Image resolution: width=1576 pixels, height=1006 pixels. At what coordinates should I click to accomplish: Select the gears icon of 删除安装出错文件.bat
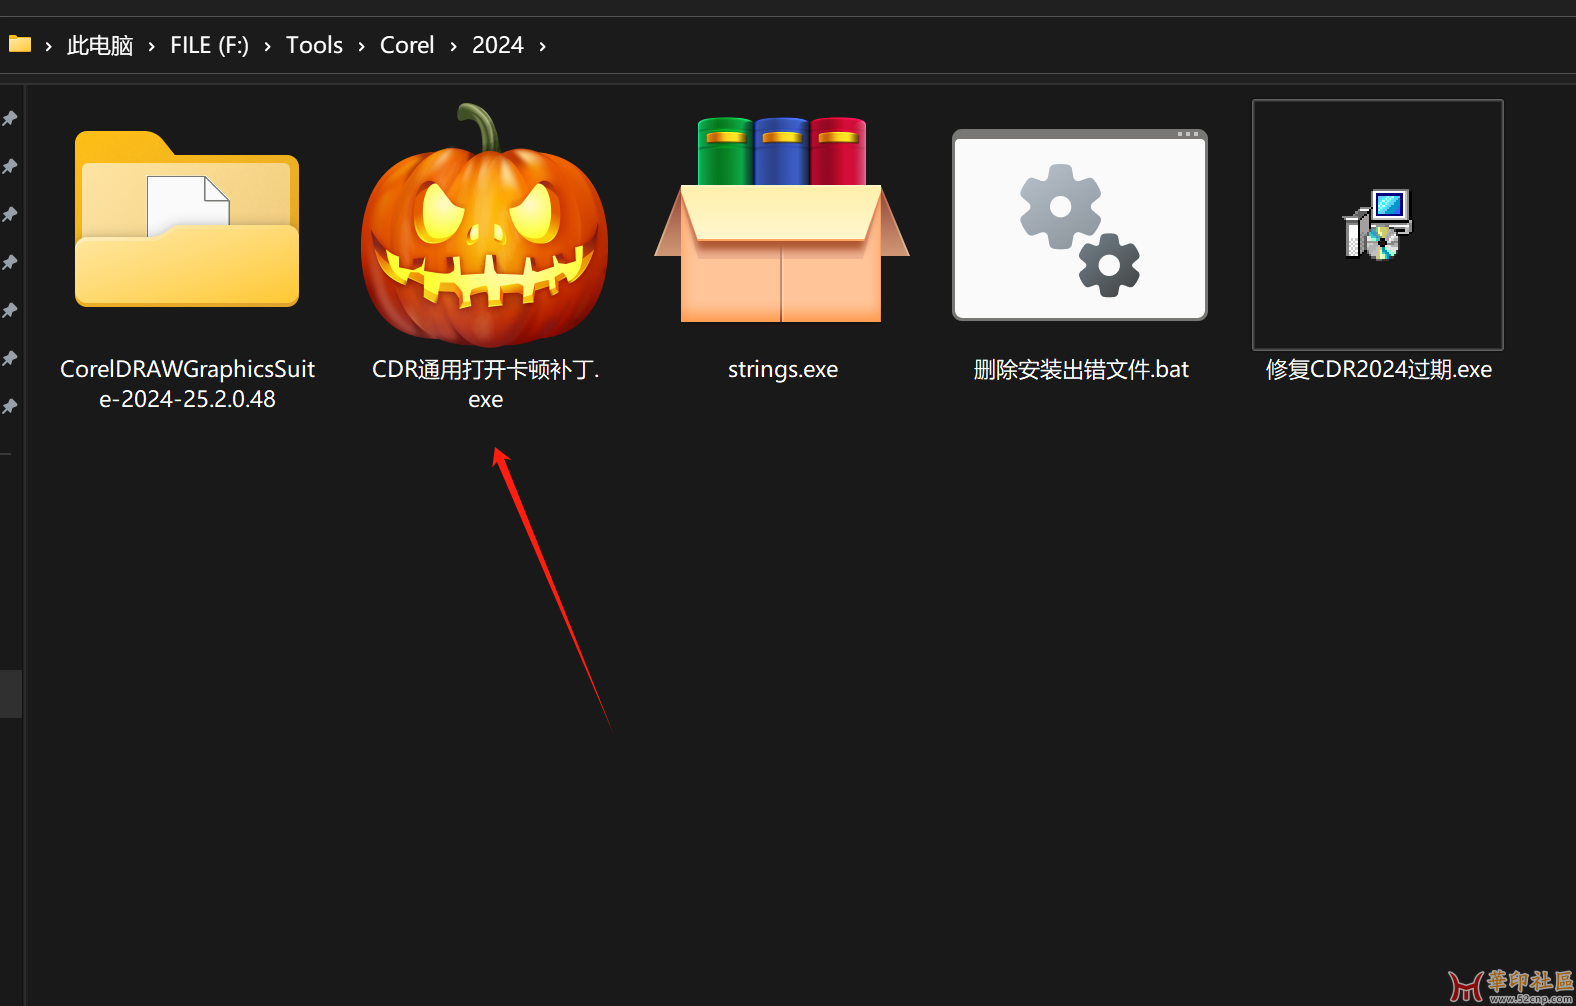[1080, 225]
